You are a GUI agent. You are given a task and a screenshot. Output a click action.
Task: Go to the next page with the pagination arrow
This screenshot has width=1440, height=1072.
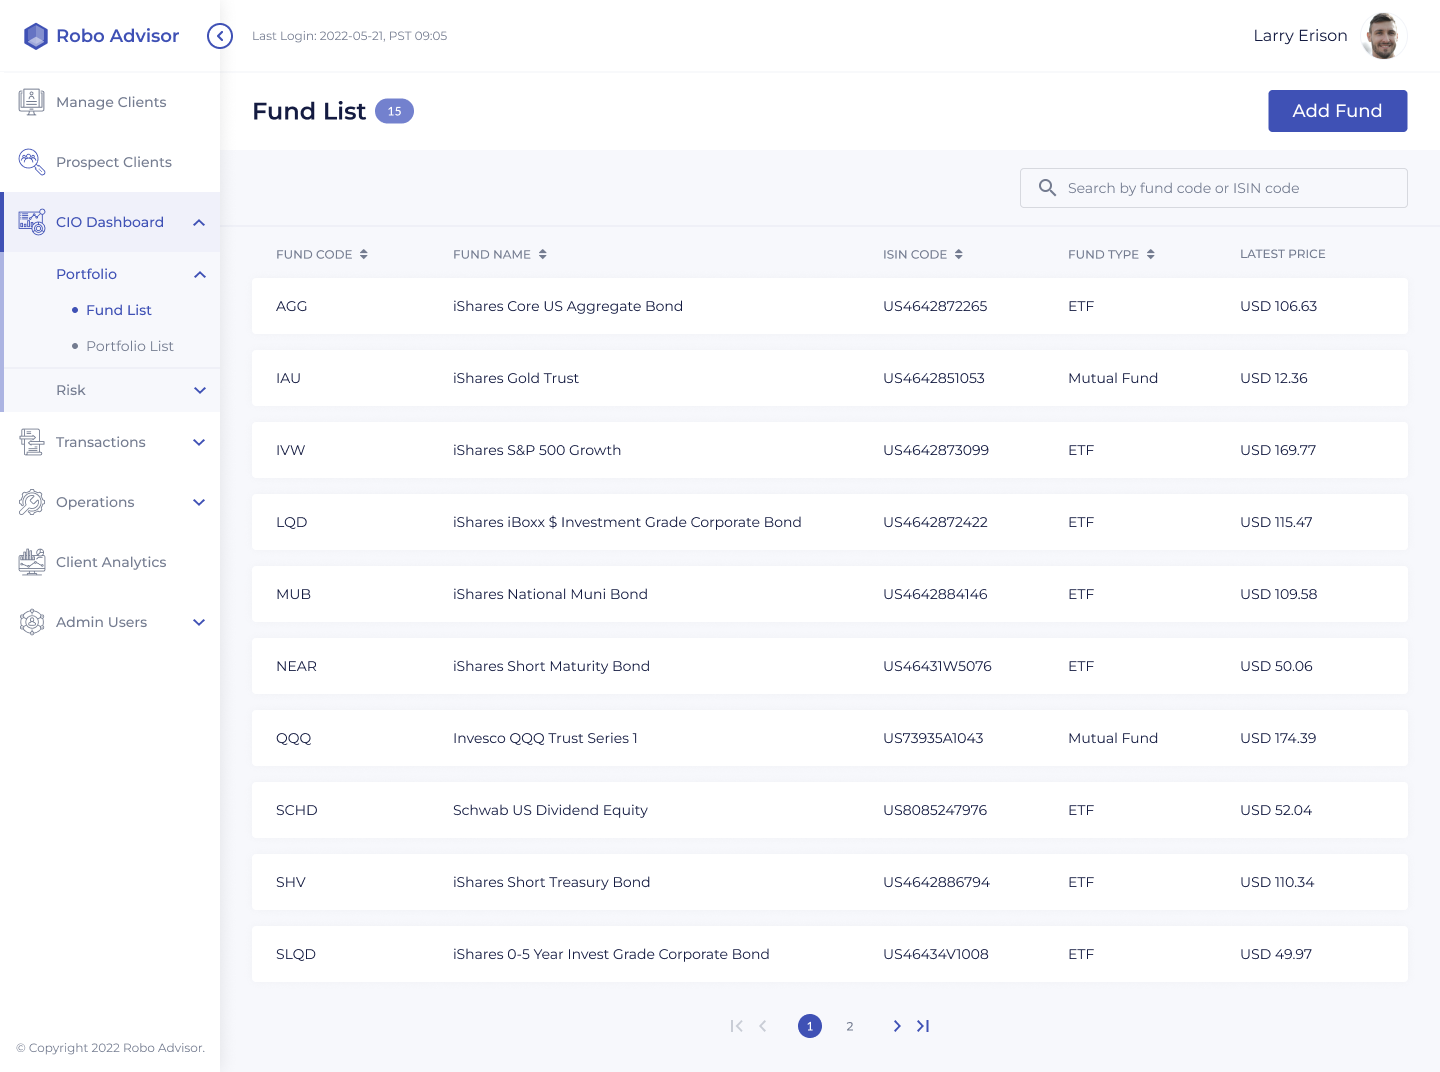(x=897, y=1026)
